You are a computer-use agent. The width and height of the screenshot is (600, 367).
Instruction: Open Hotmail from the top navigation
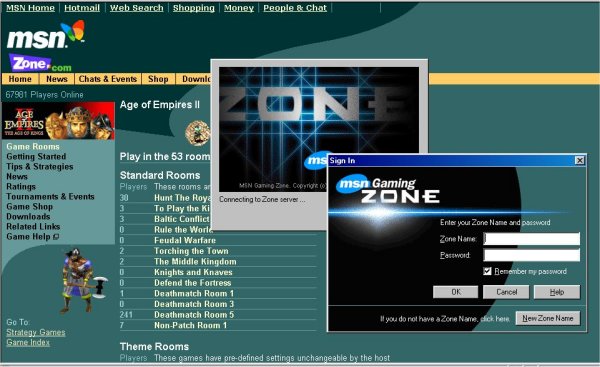tap(82, 8)
